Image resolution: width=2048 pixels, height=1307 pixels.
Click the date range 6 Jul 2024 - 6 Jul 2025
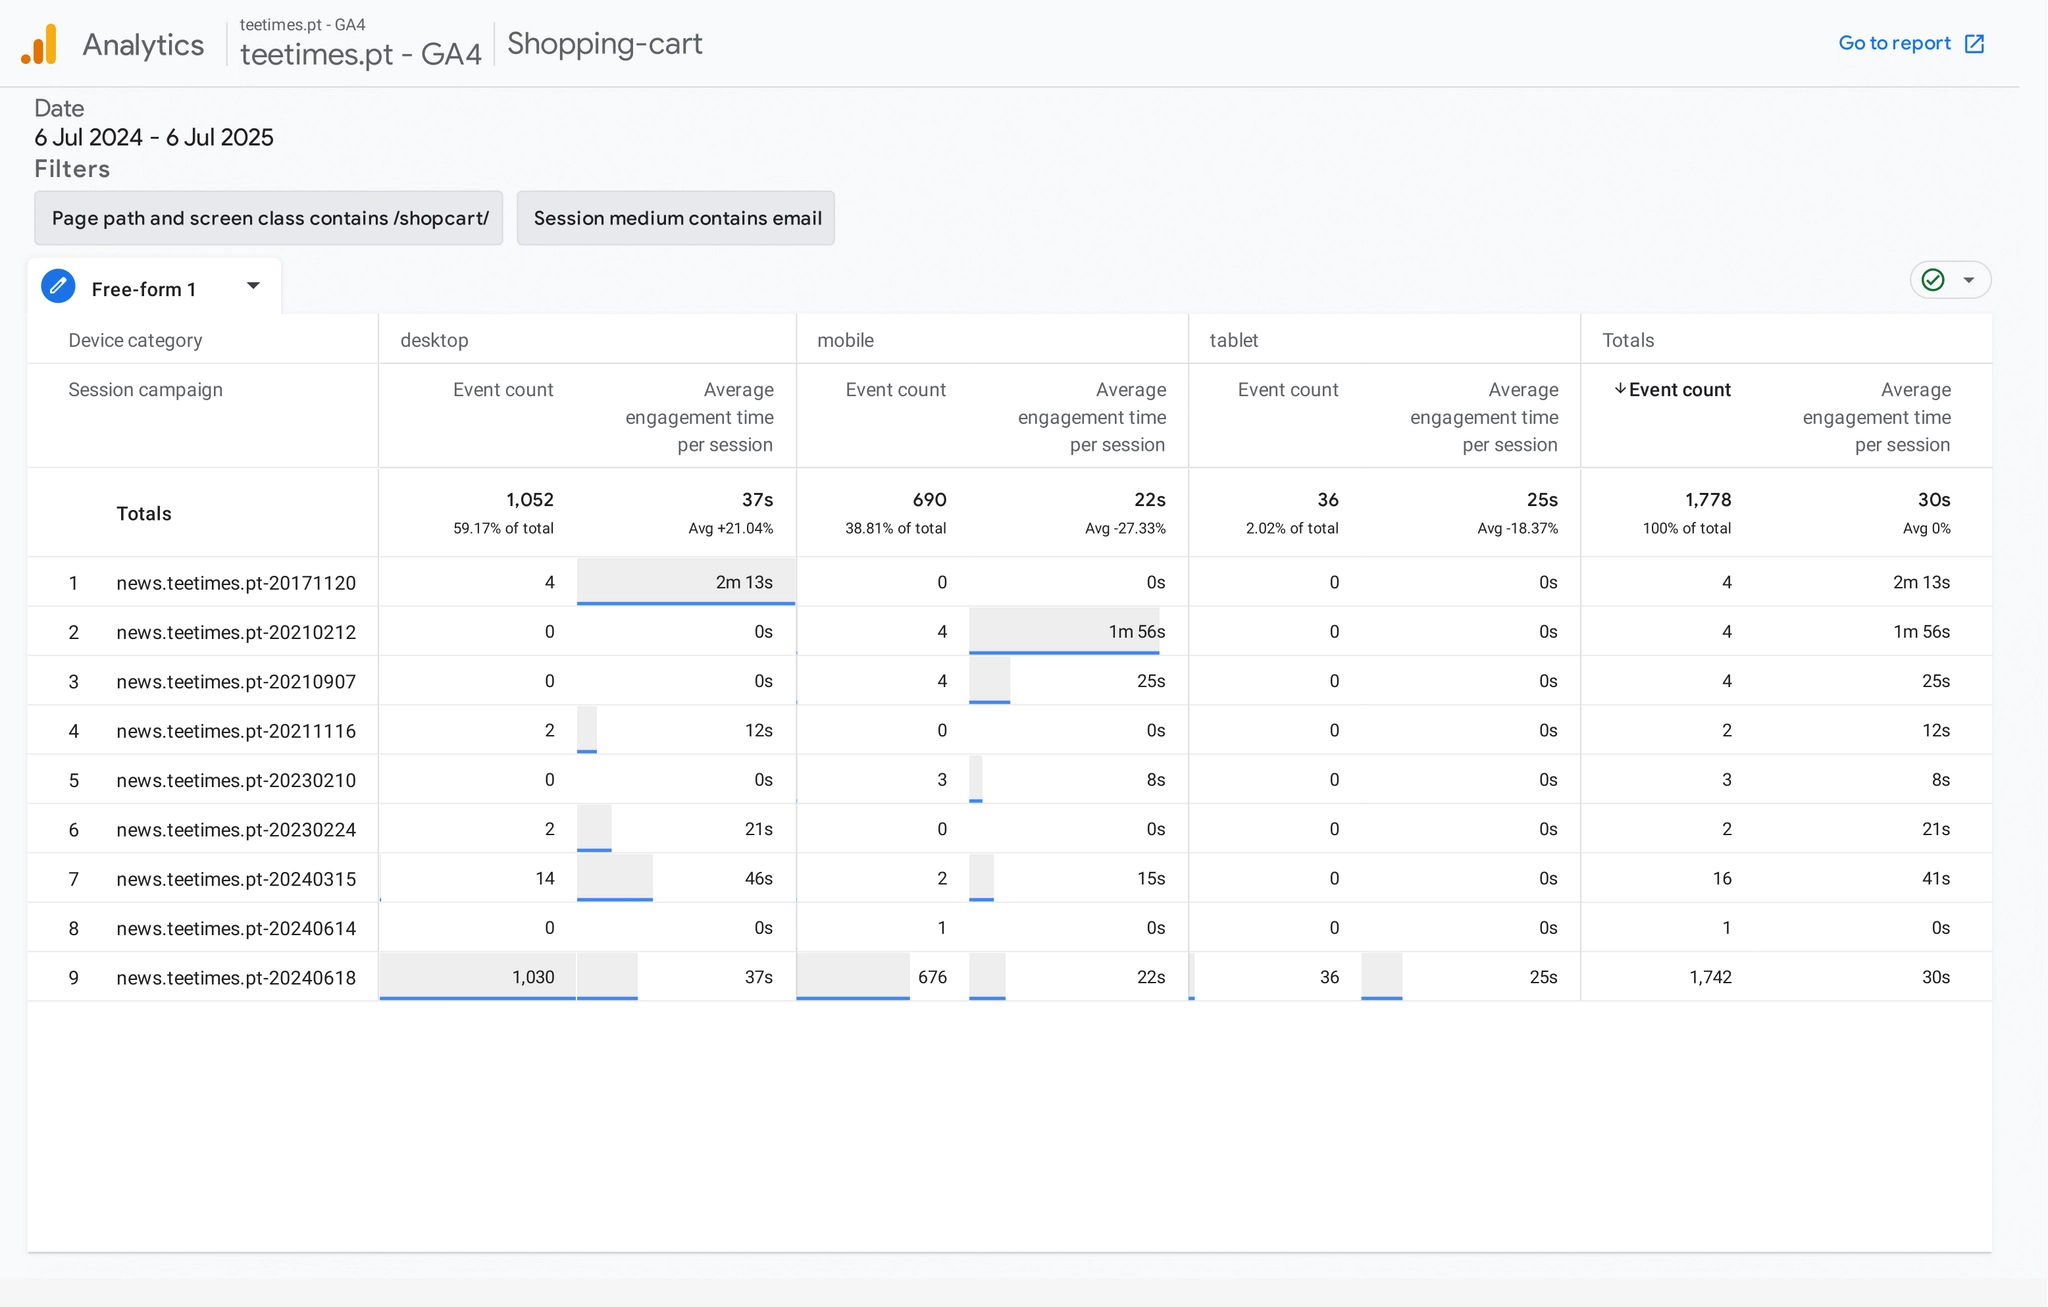pos(154,137)
